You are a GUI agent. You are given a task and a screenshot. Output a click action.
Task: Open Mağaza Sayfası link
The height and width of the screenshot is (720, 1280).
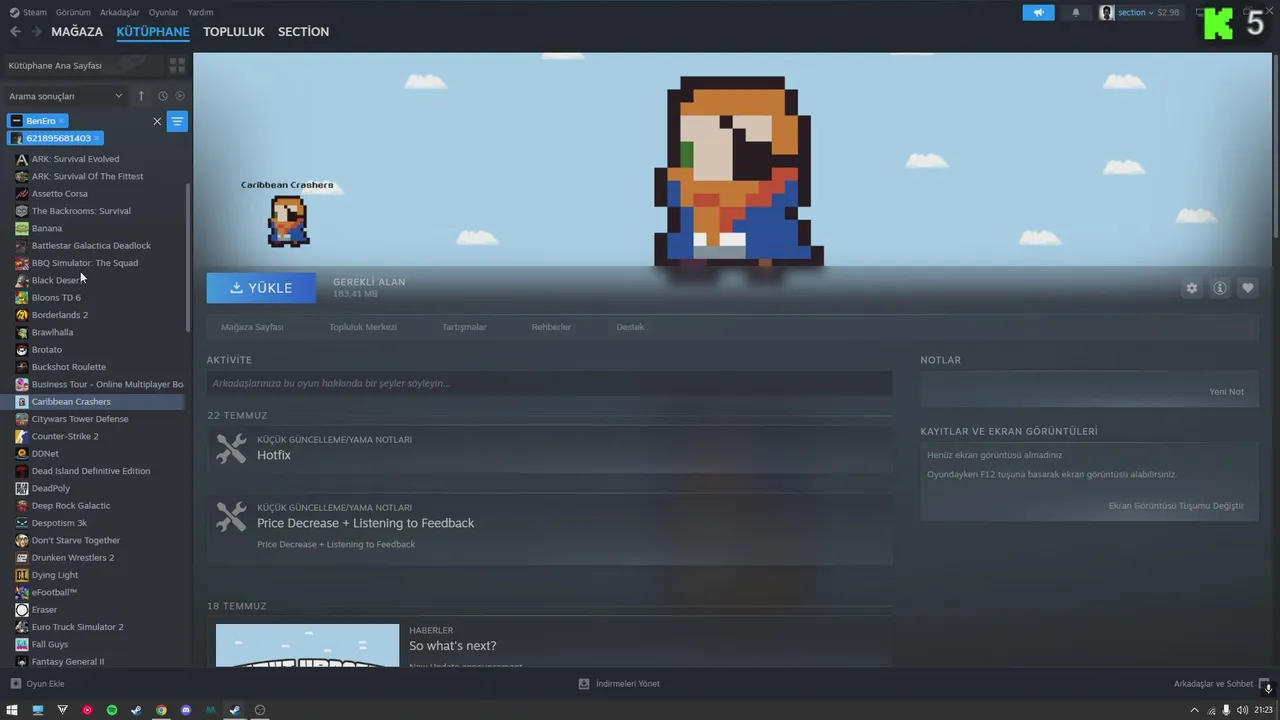[x=252, y=327]
